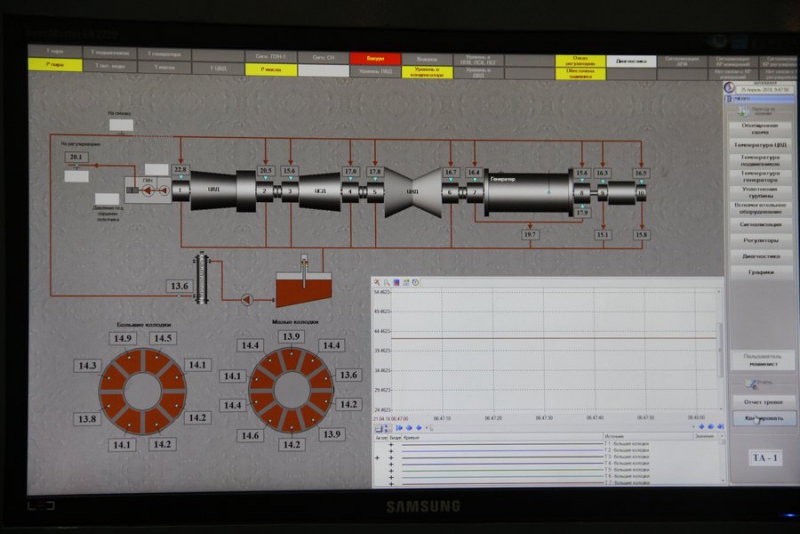The height and width of the screenshot is (534, 800).
Task: Click the 13.6 oil temperature value box
Action: tap(179, 286)
